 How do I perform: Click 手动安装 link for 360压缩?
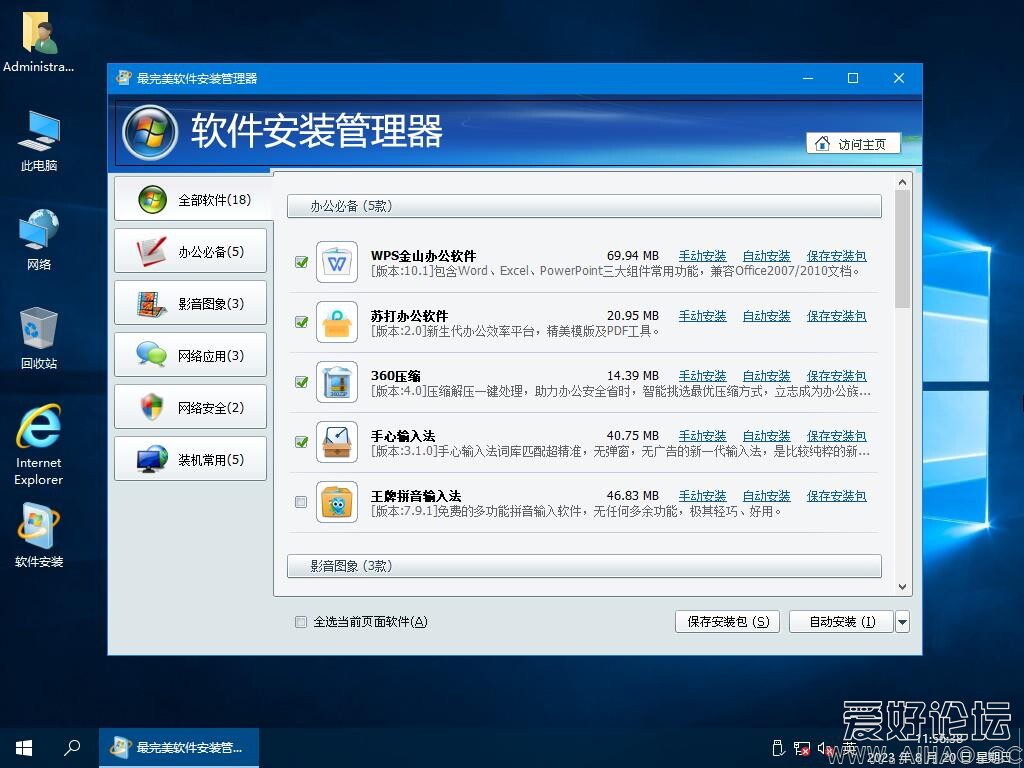(x=702, y=376)
